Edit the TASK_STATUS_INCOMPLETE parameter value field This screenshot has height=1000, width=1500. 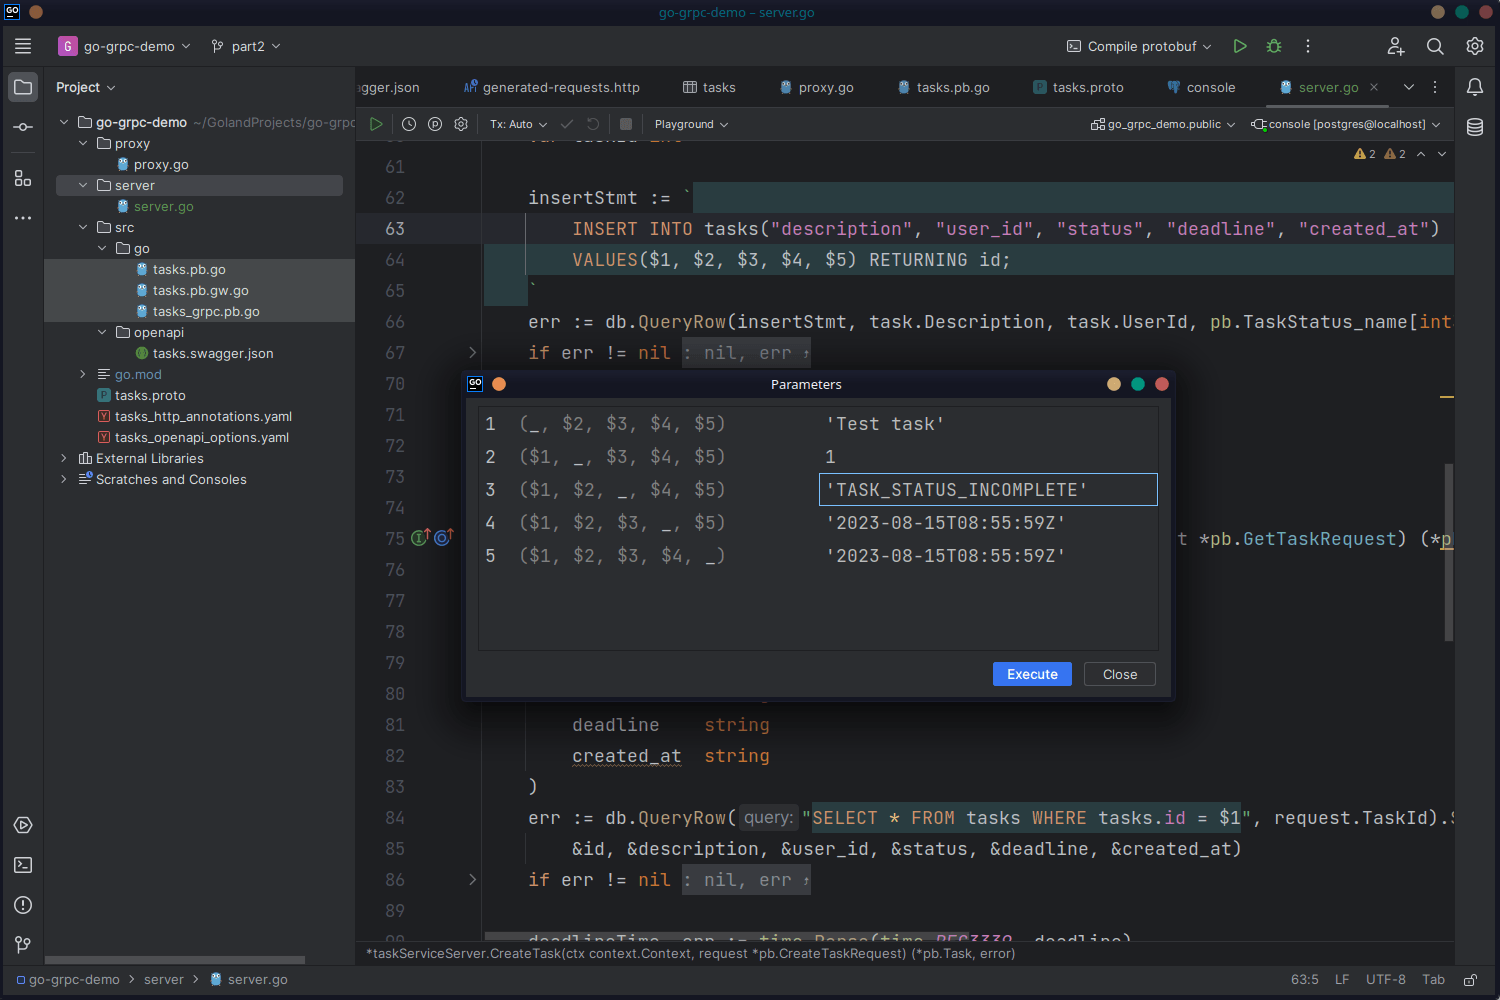(988, 489)
